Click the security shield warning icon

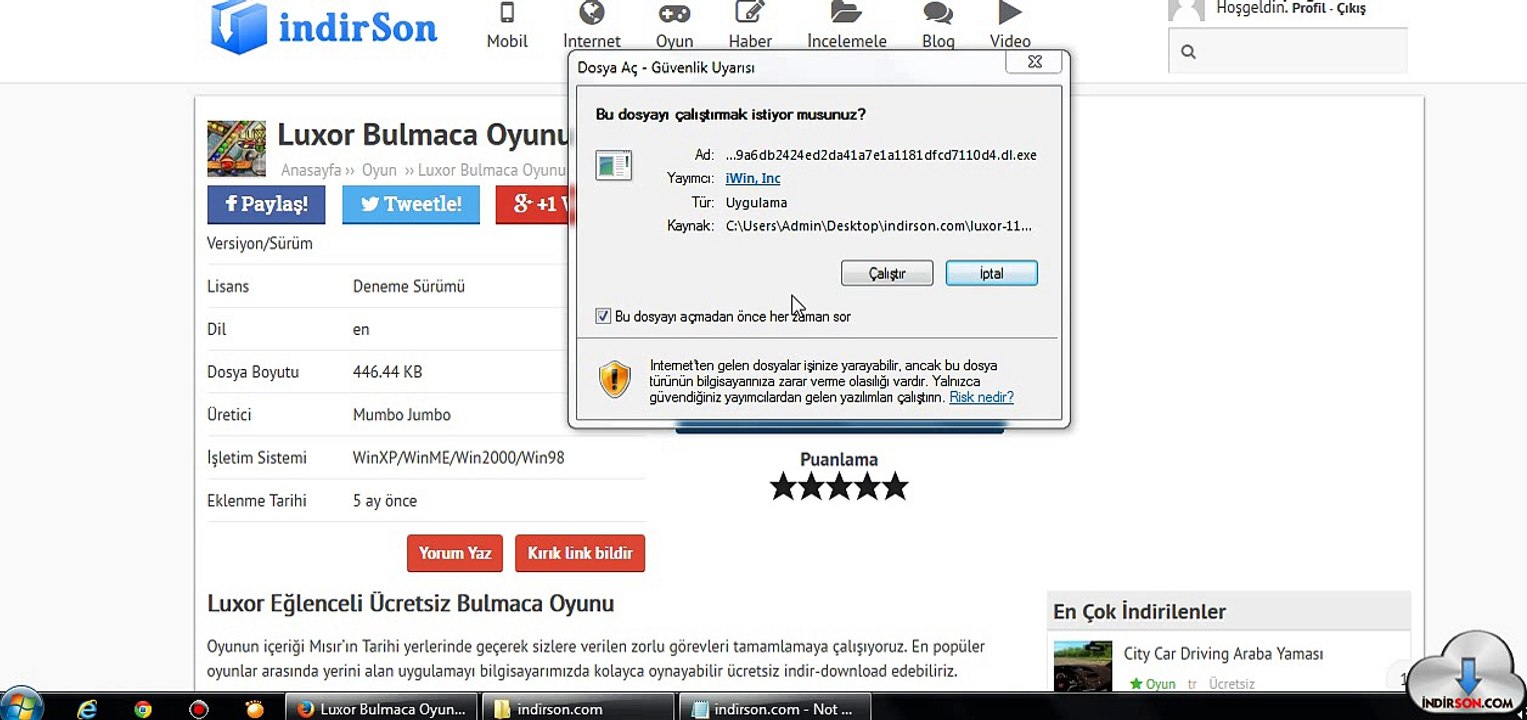click(x=614, y=380)
